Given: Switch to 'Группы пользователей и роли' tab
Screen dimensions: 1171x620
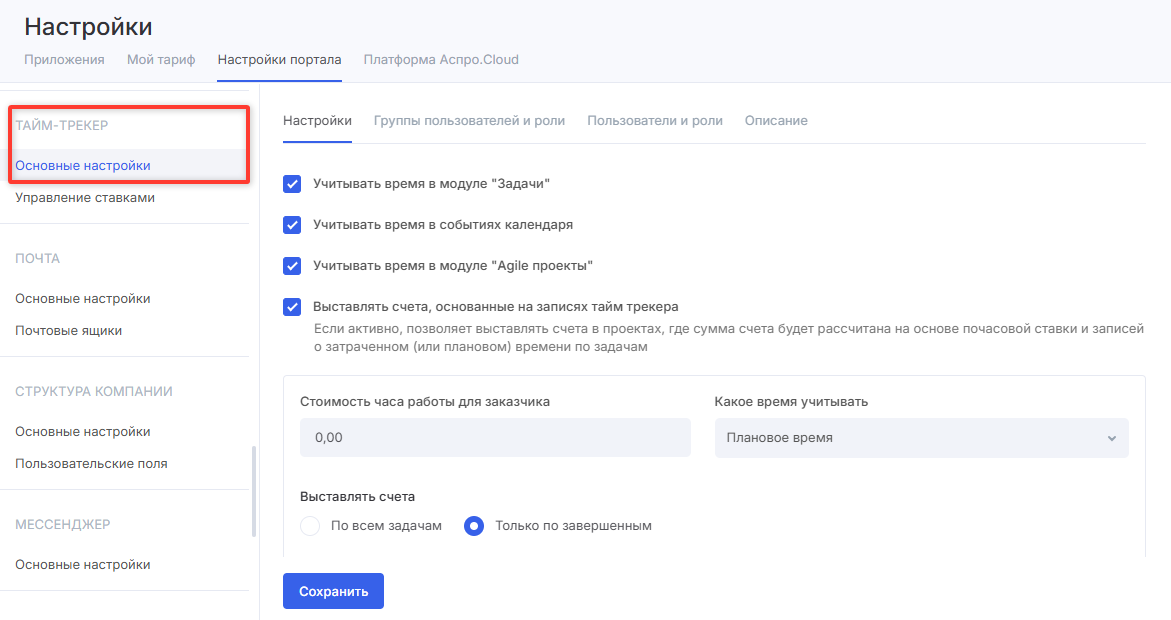Looking at the screenshot, I should pos(469,120).
